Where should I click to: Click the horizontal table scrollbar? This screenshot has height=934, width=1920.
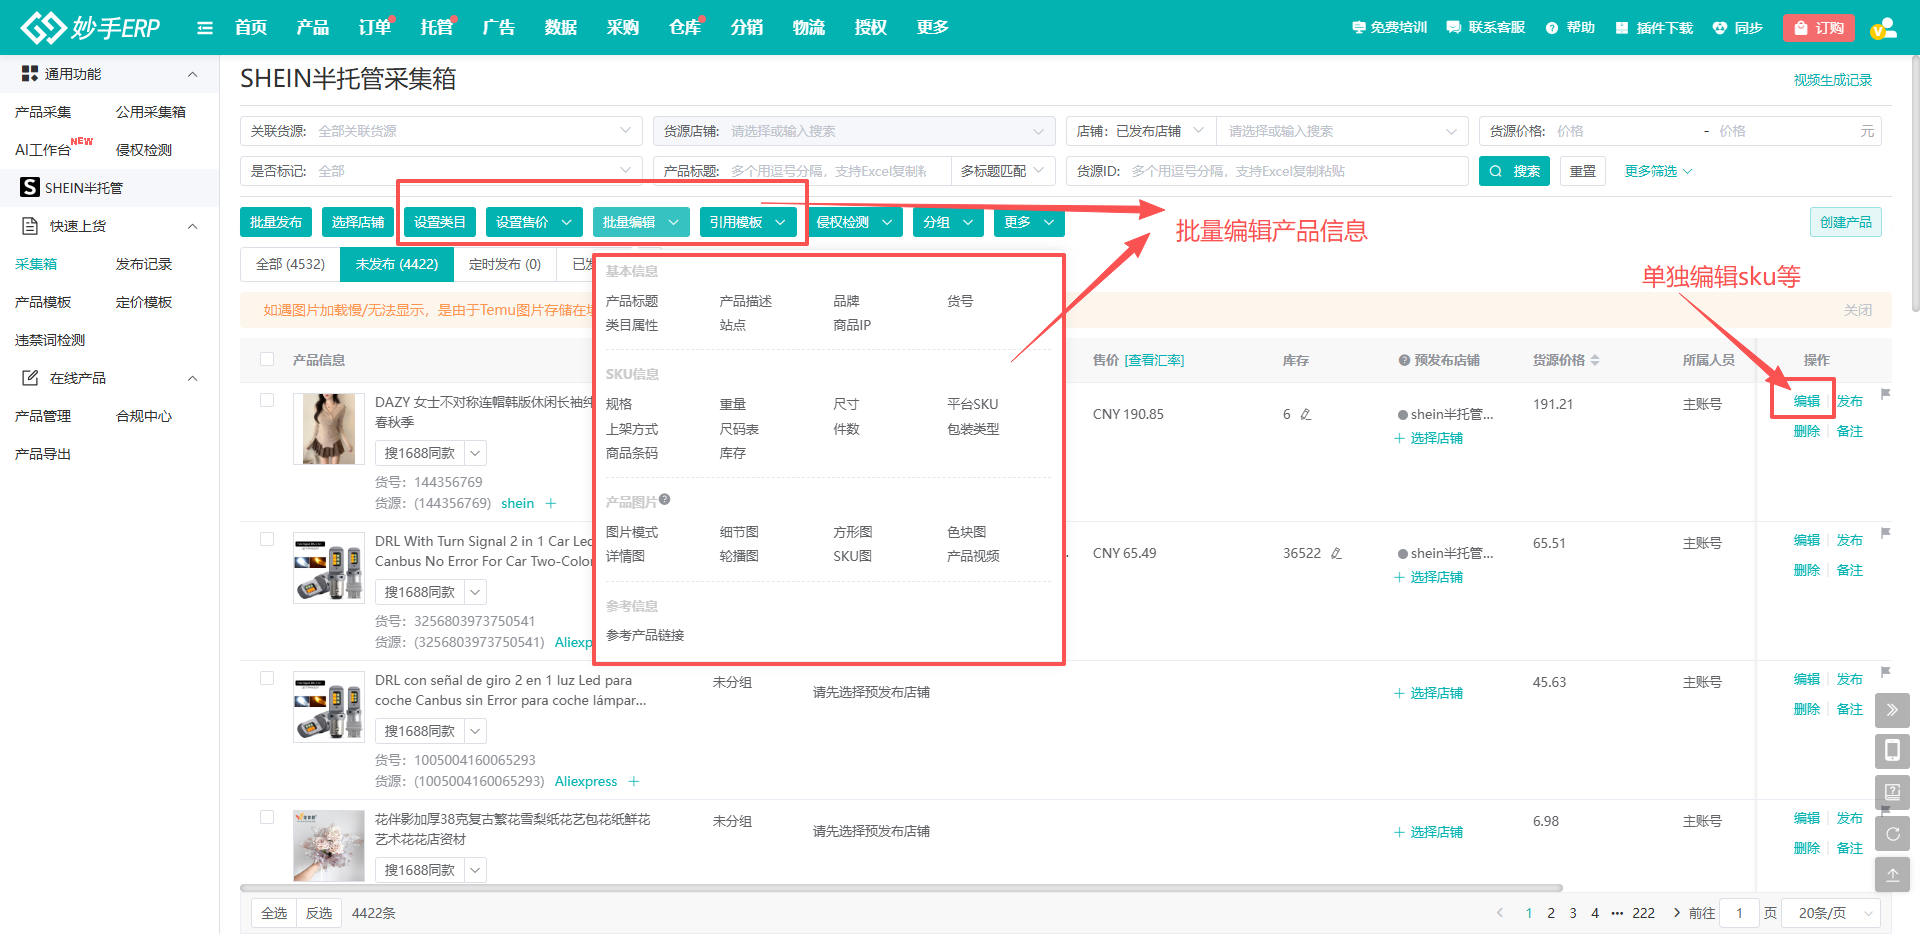[x=901, y=887]
